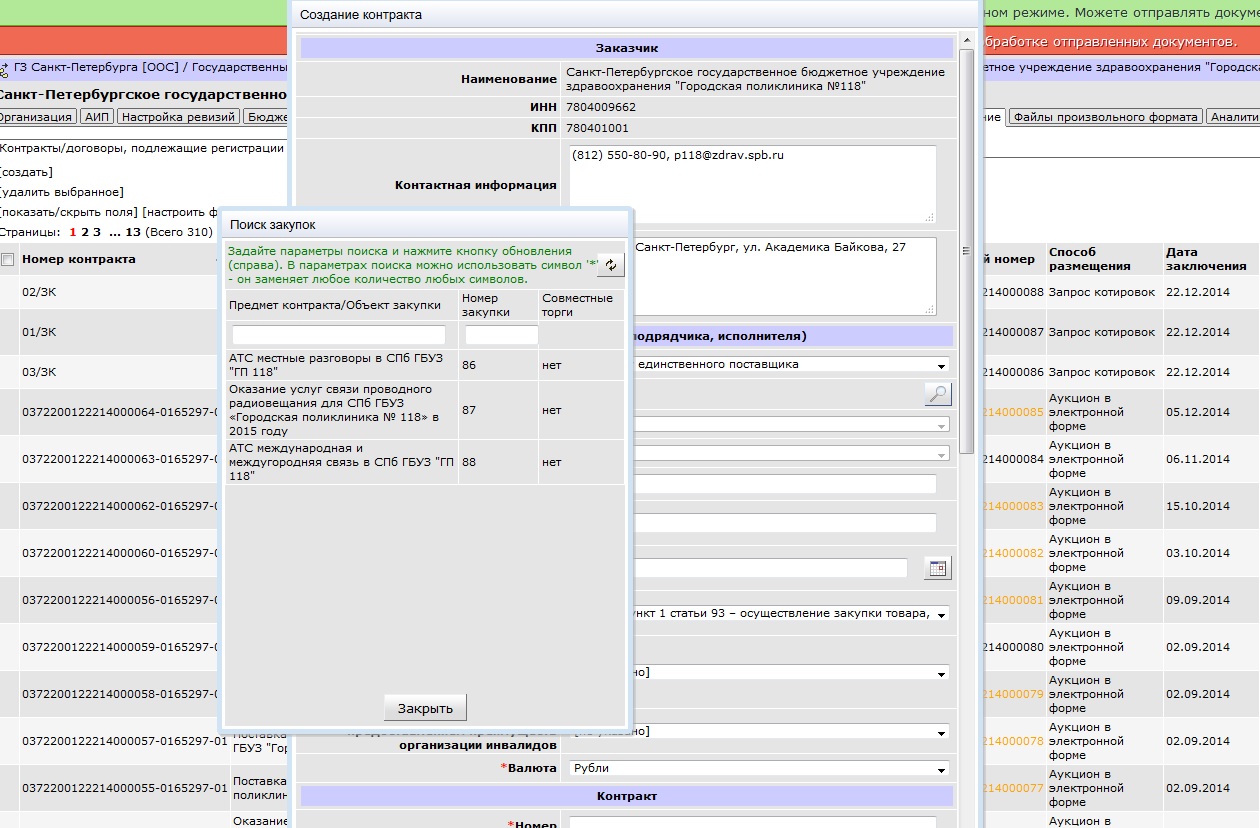Click the orange number link ending 214000081

point(1014,600)
